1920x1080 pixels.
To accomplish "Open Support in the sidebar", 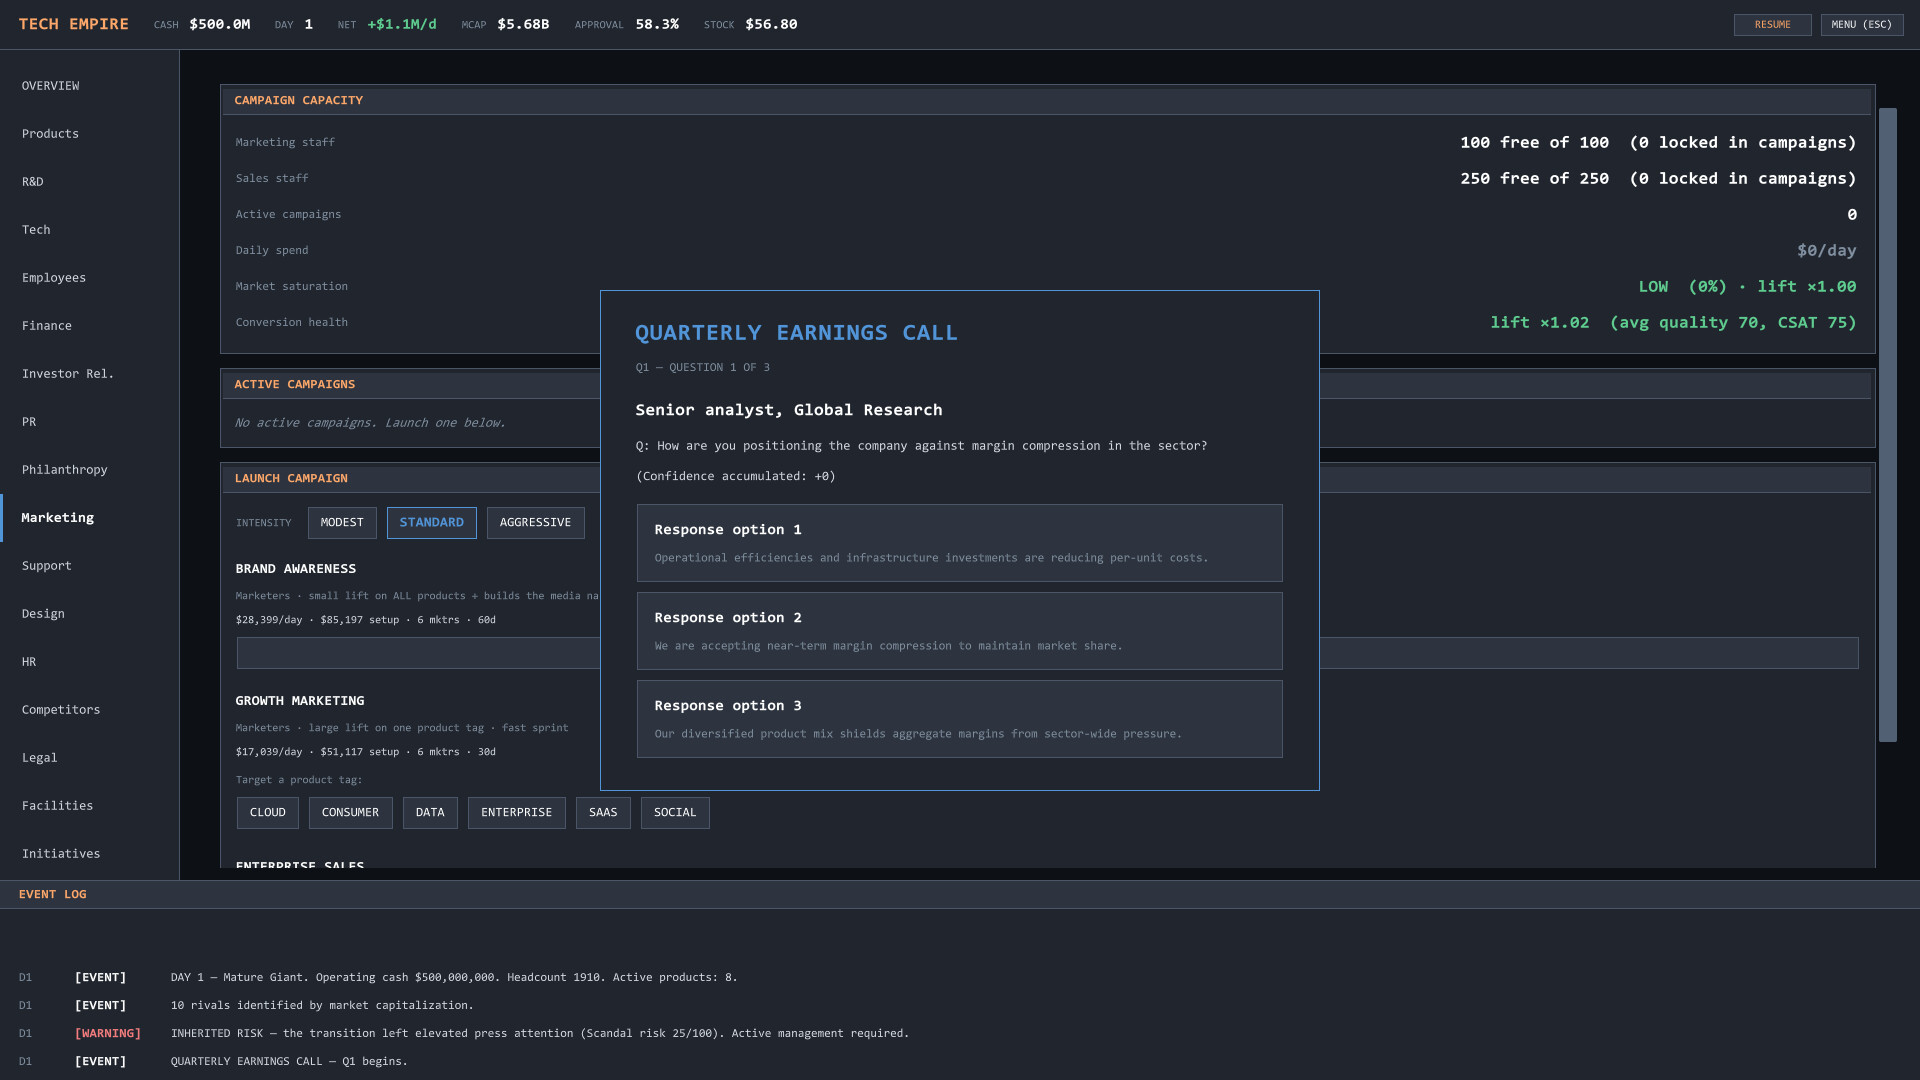I will [90, 566].
